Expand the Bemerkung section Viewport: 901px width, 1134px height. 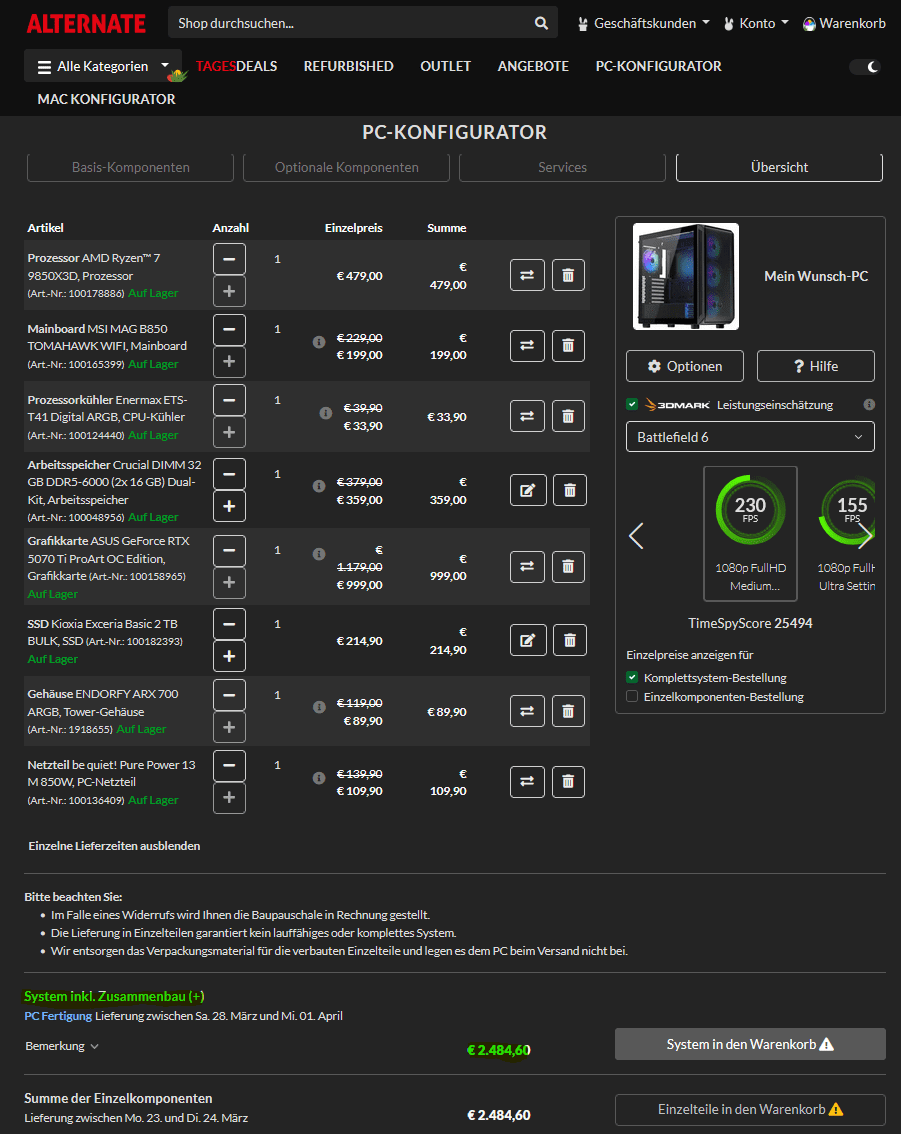[62, 1046]
